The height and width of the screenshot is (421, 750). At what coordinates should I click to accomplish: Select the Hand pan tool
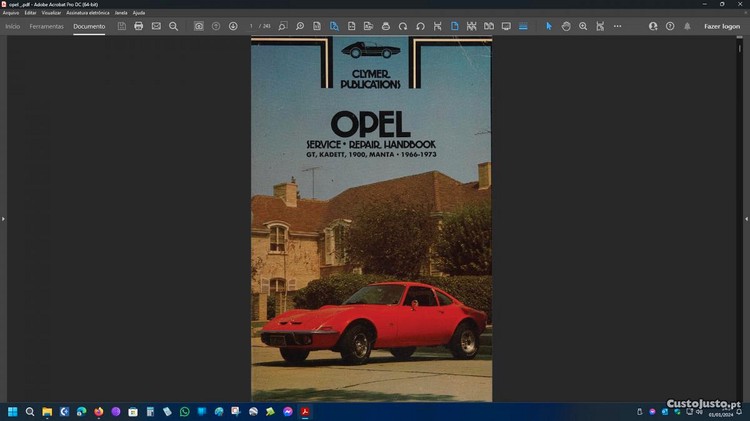click(566, 26)
